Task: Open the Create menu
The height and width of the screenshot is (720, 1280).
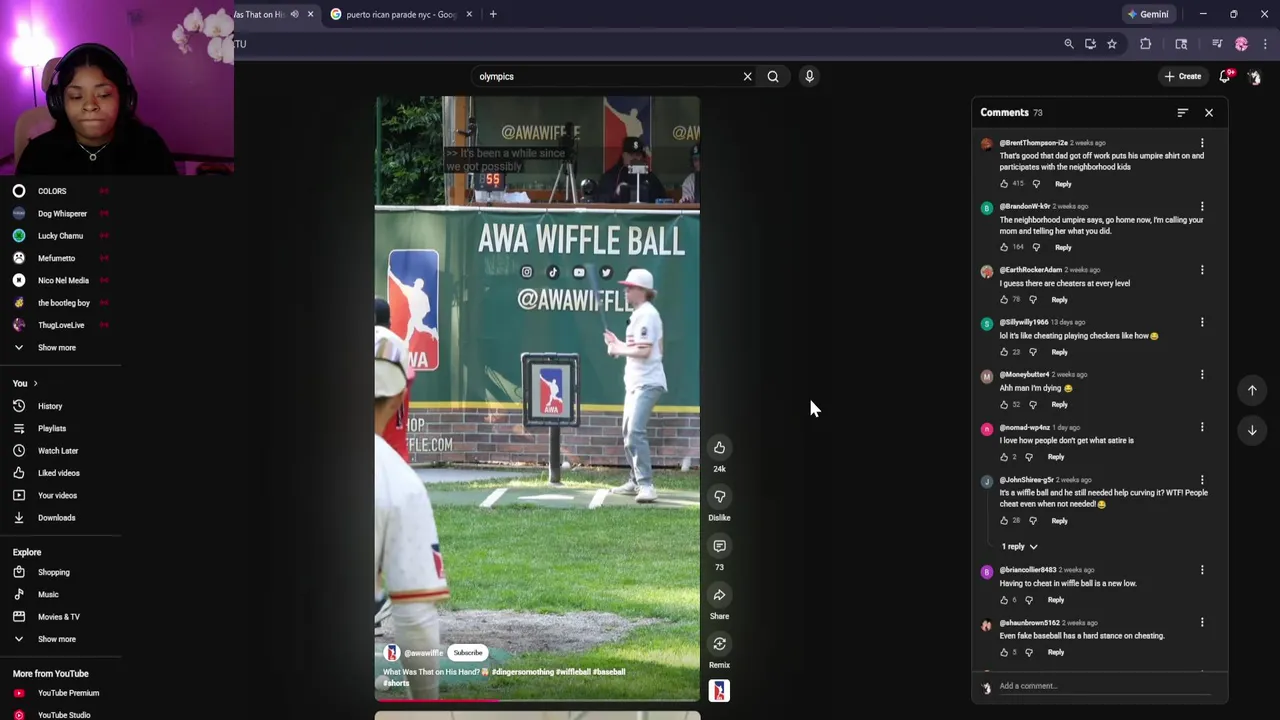Action: (x=1183, y=76)
